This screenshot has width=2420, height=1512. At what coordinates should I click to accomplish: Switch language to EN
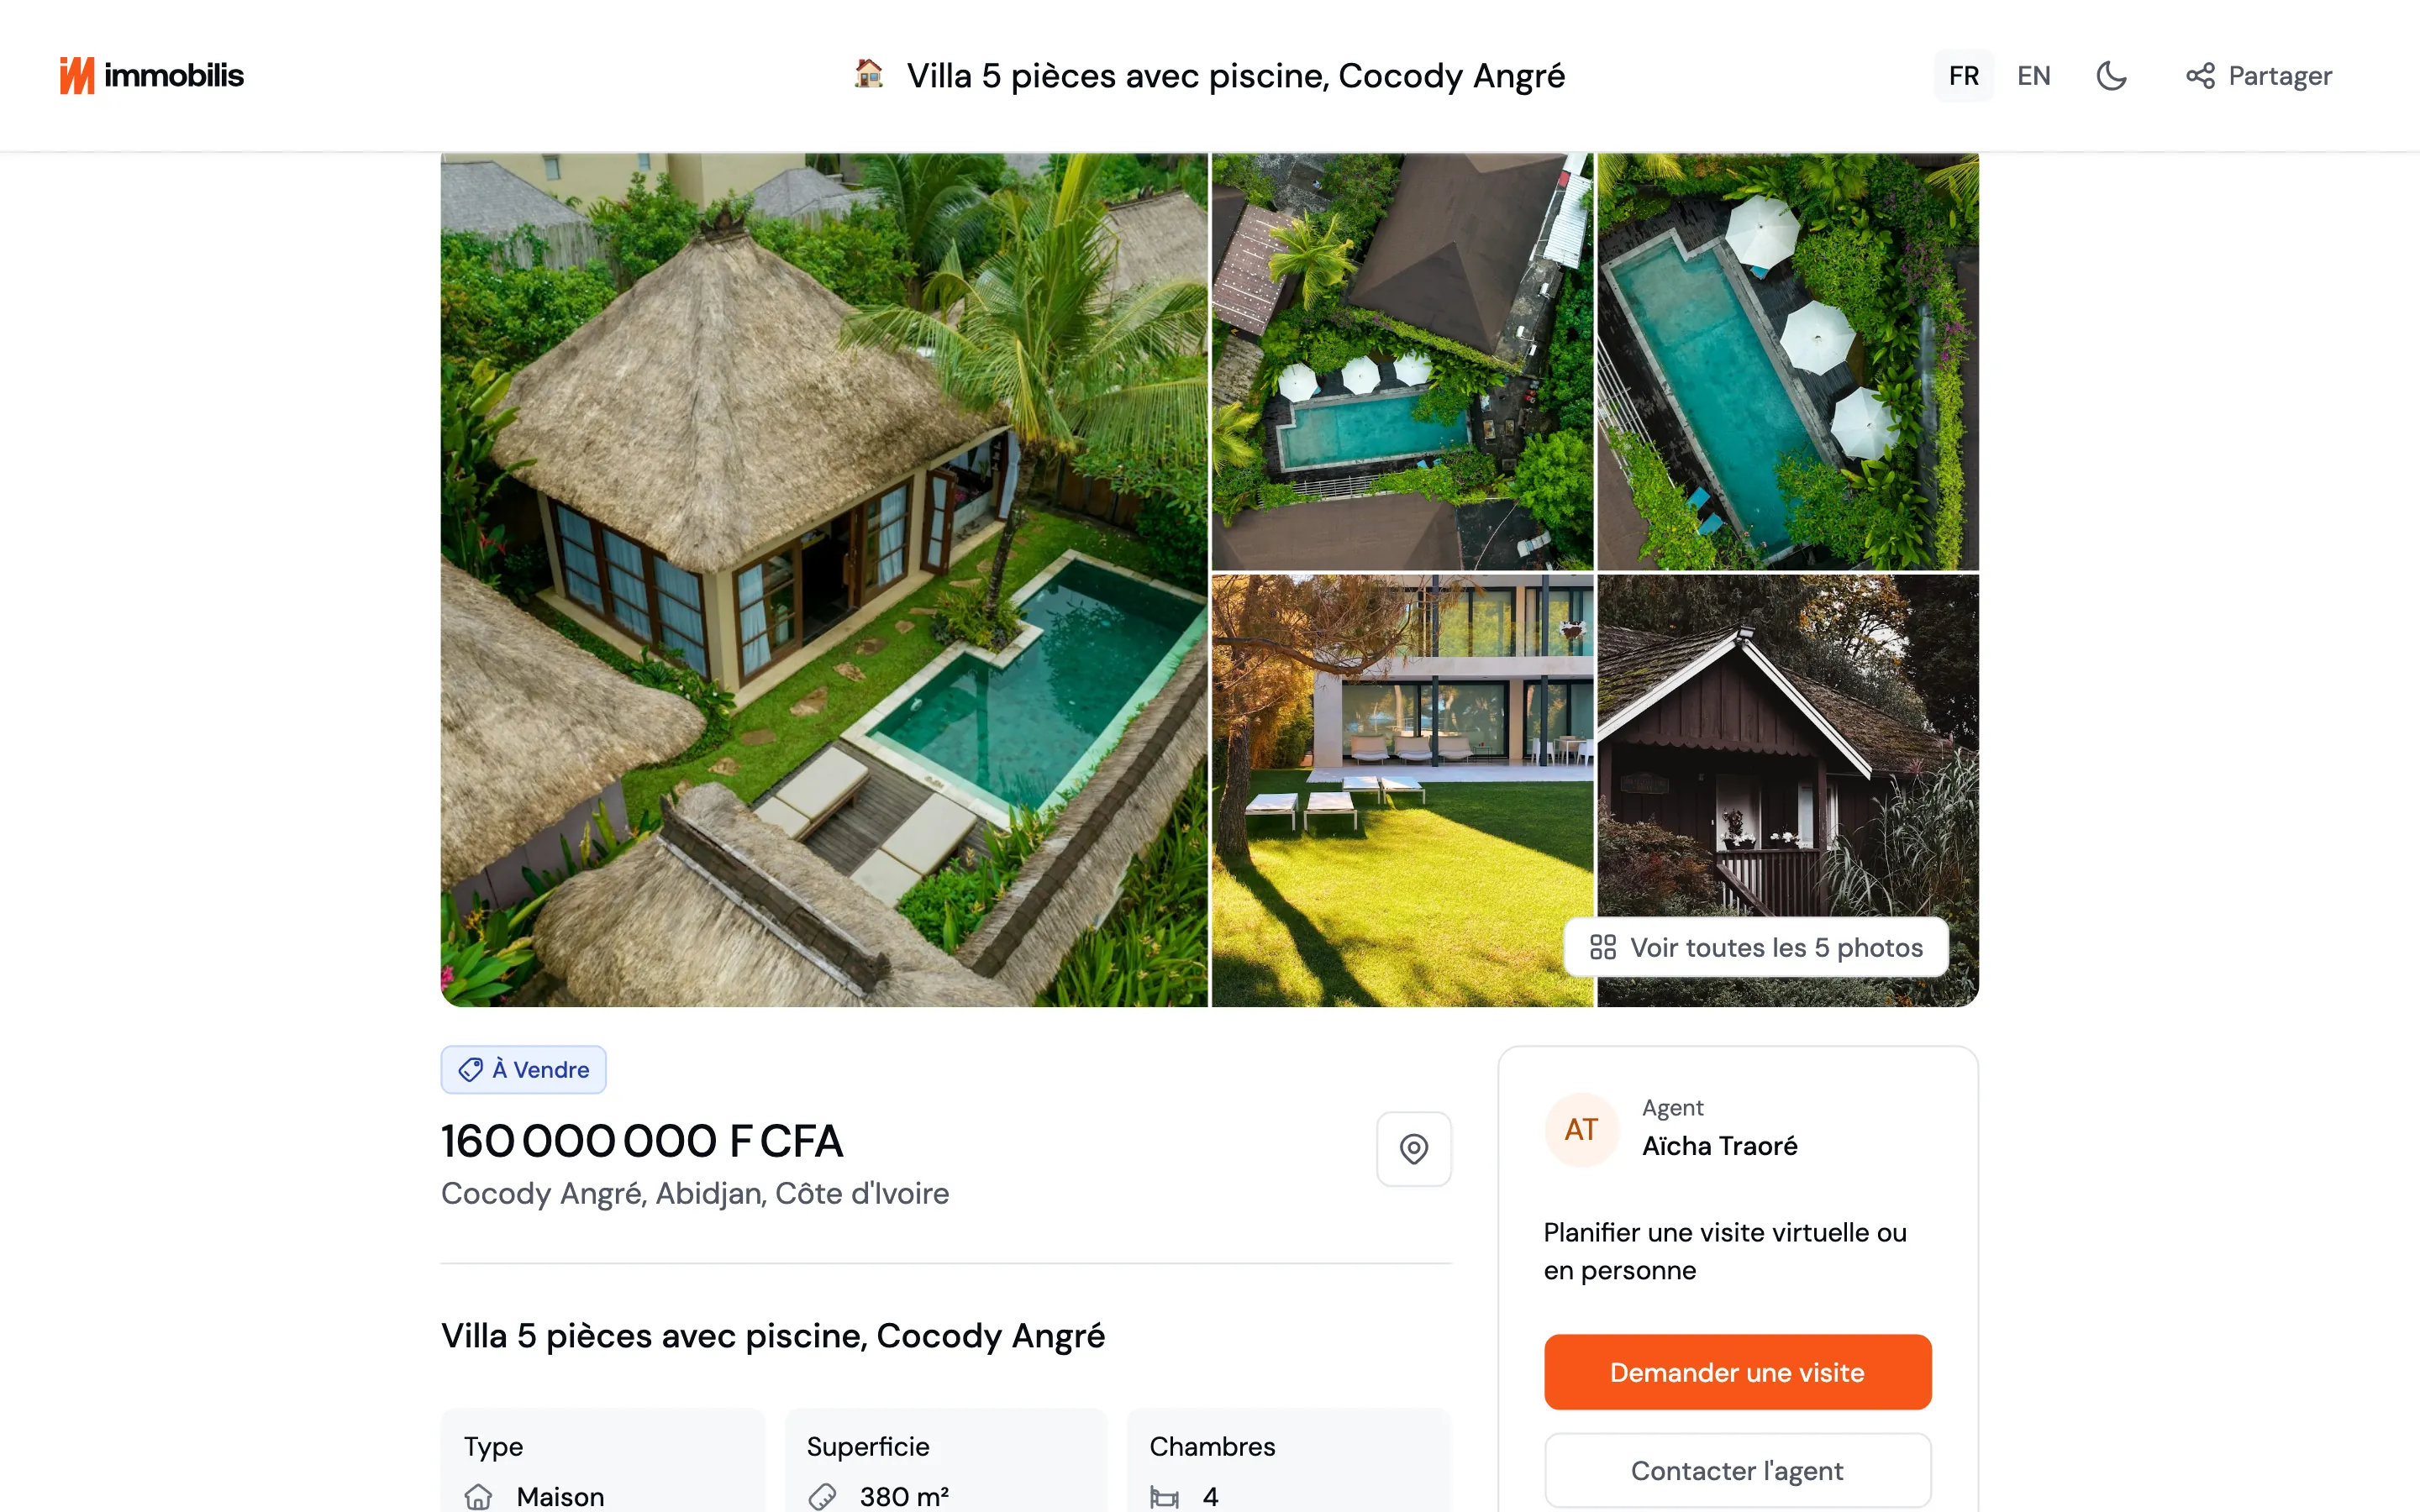click(x=2033, y=76)
